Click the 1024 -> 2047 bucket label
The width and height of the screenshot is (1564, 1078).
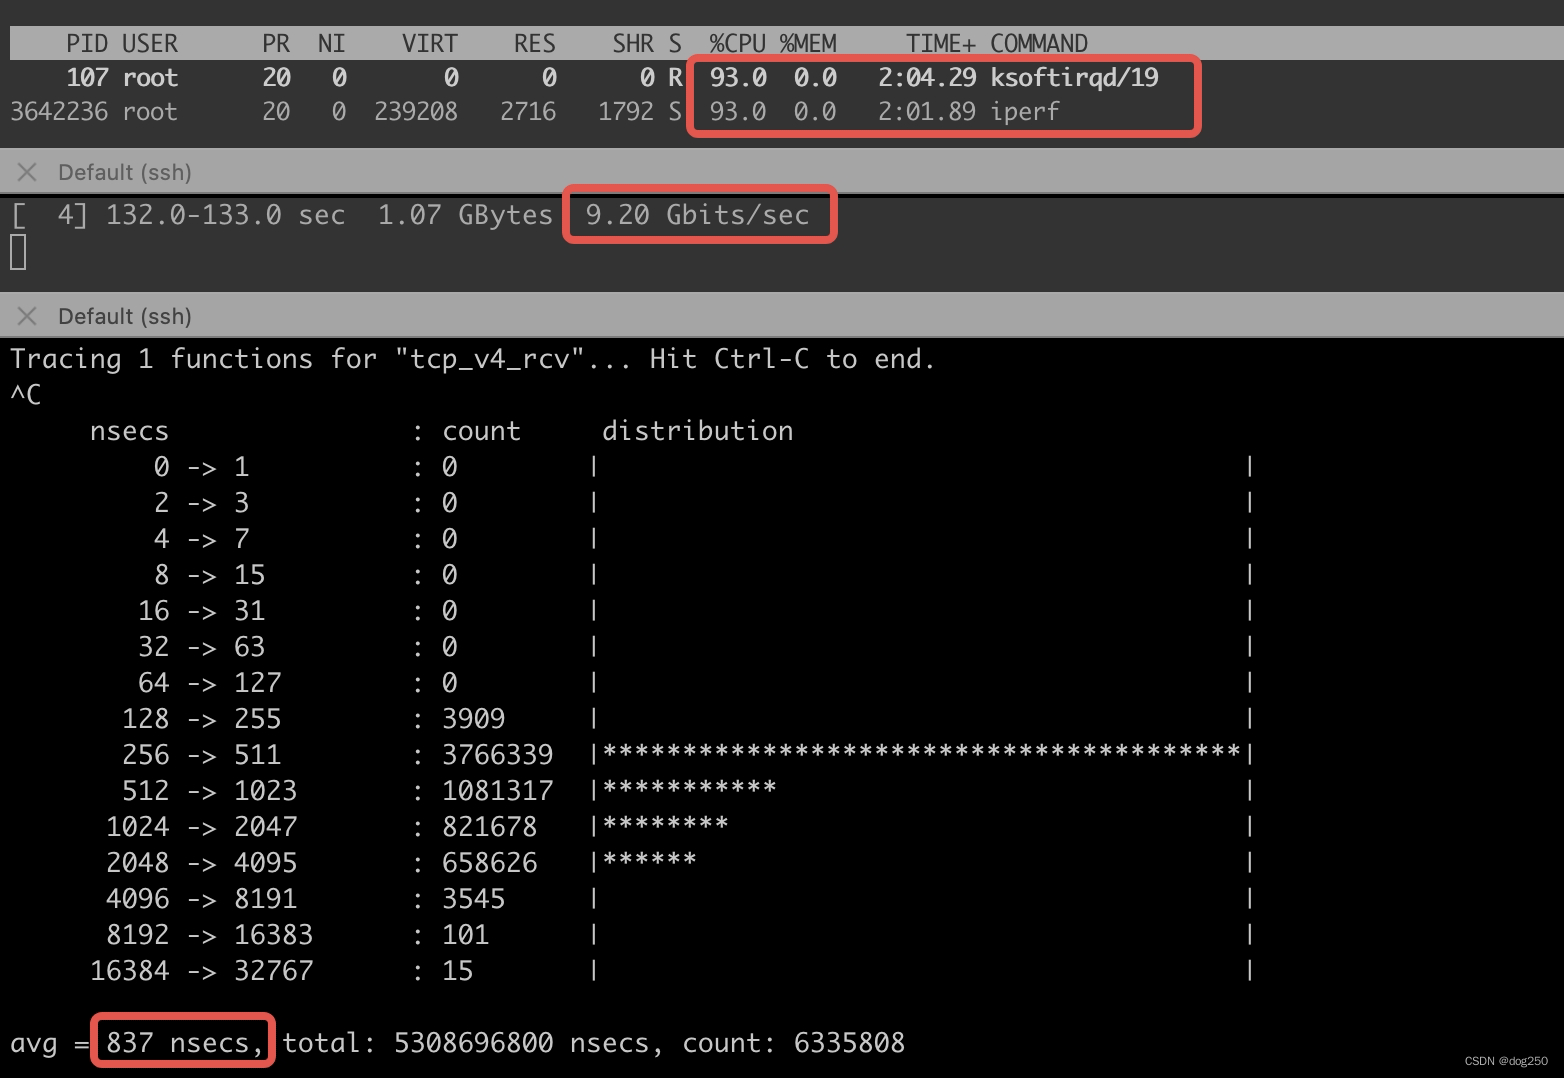[x=201, y=827]
